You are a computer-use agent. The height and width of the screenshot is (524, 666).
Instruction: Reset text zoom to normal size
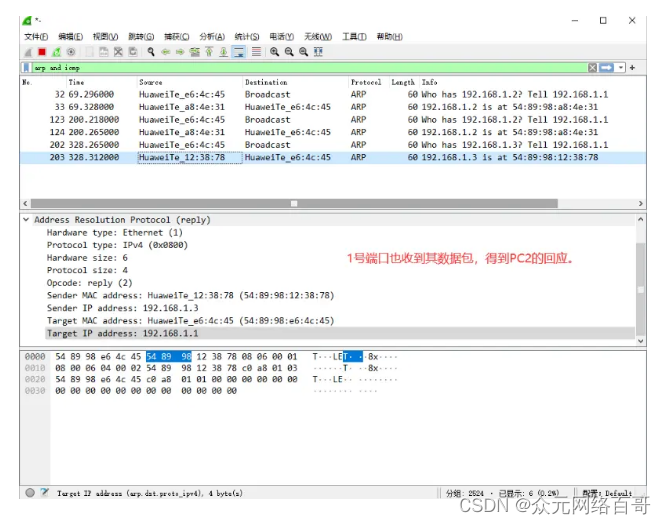303,52
